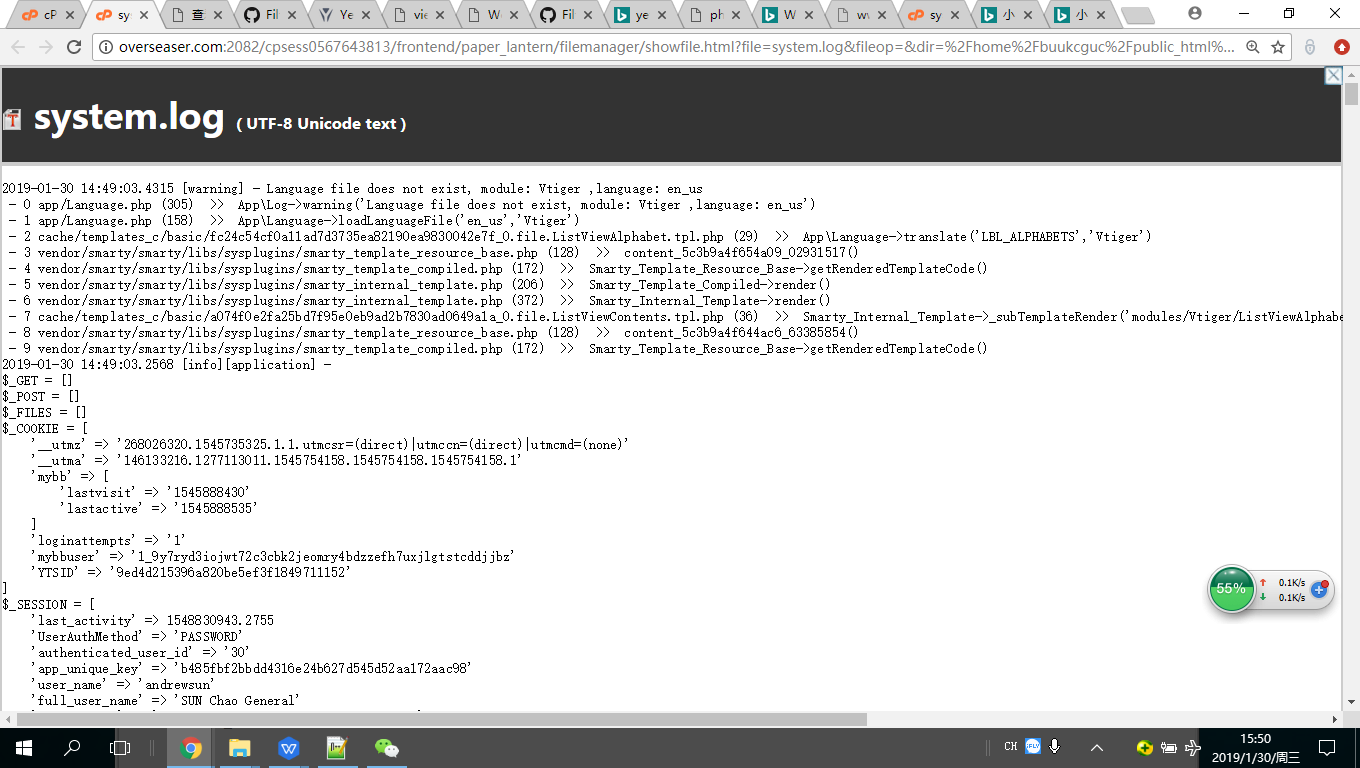Open Task View from the taskbar
1360x768 pixels.
point(120,748)
